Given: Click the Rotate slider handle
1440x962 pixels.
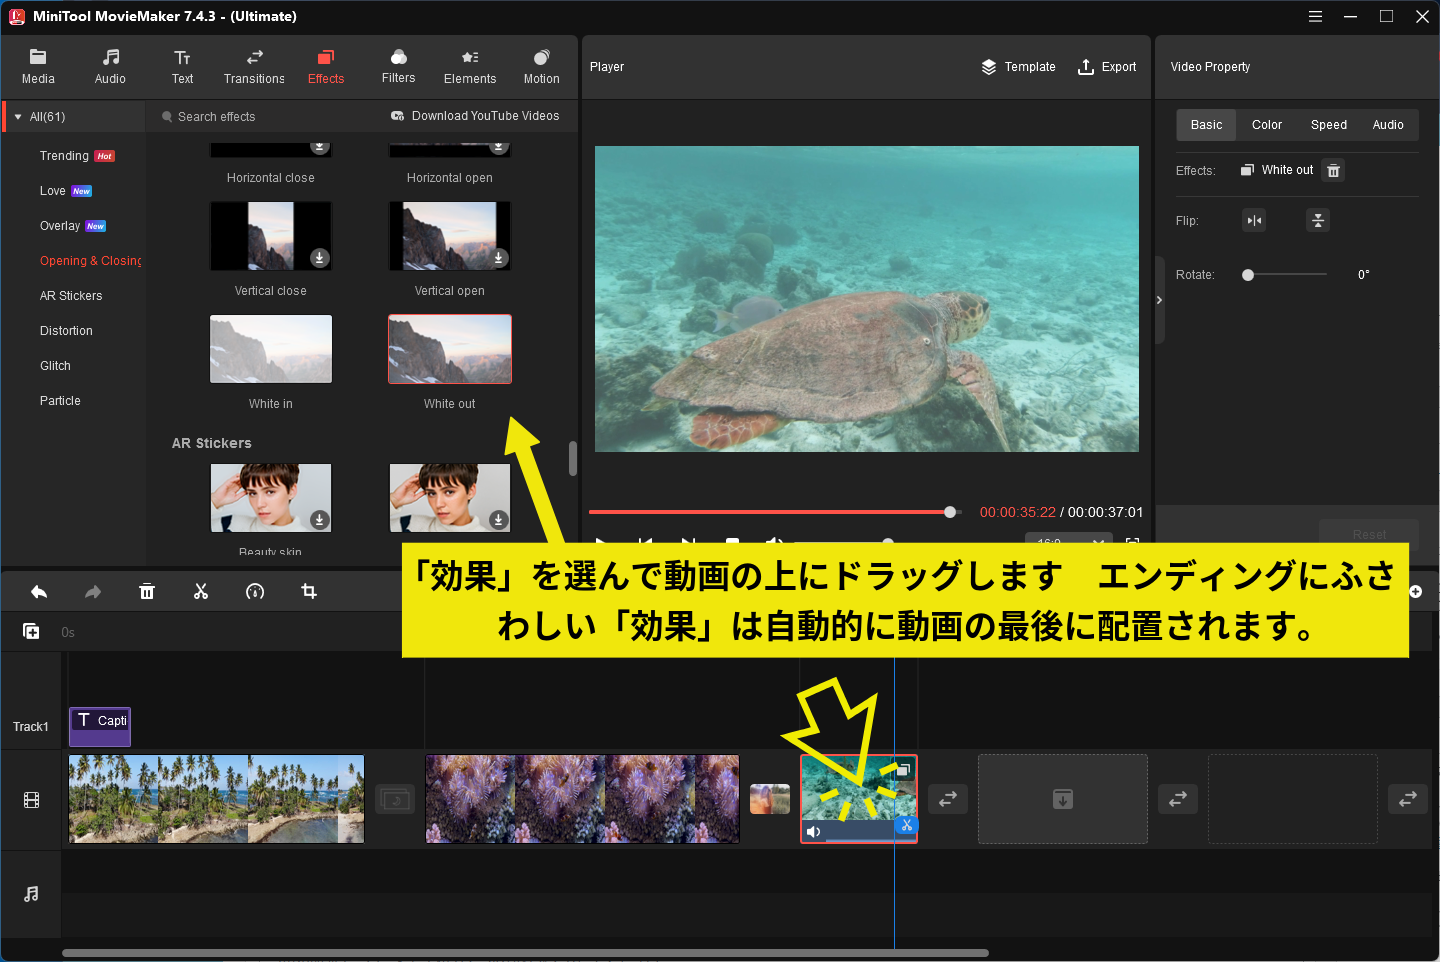Looking at the screenshot, I should click(x=1248, y=275).
